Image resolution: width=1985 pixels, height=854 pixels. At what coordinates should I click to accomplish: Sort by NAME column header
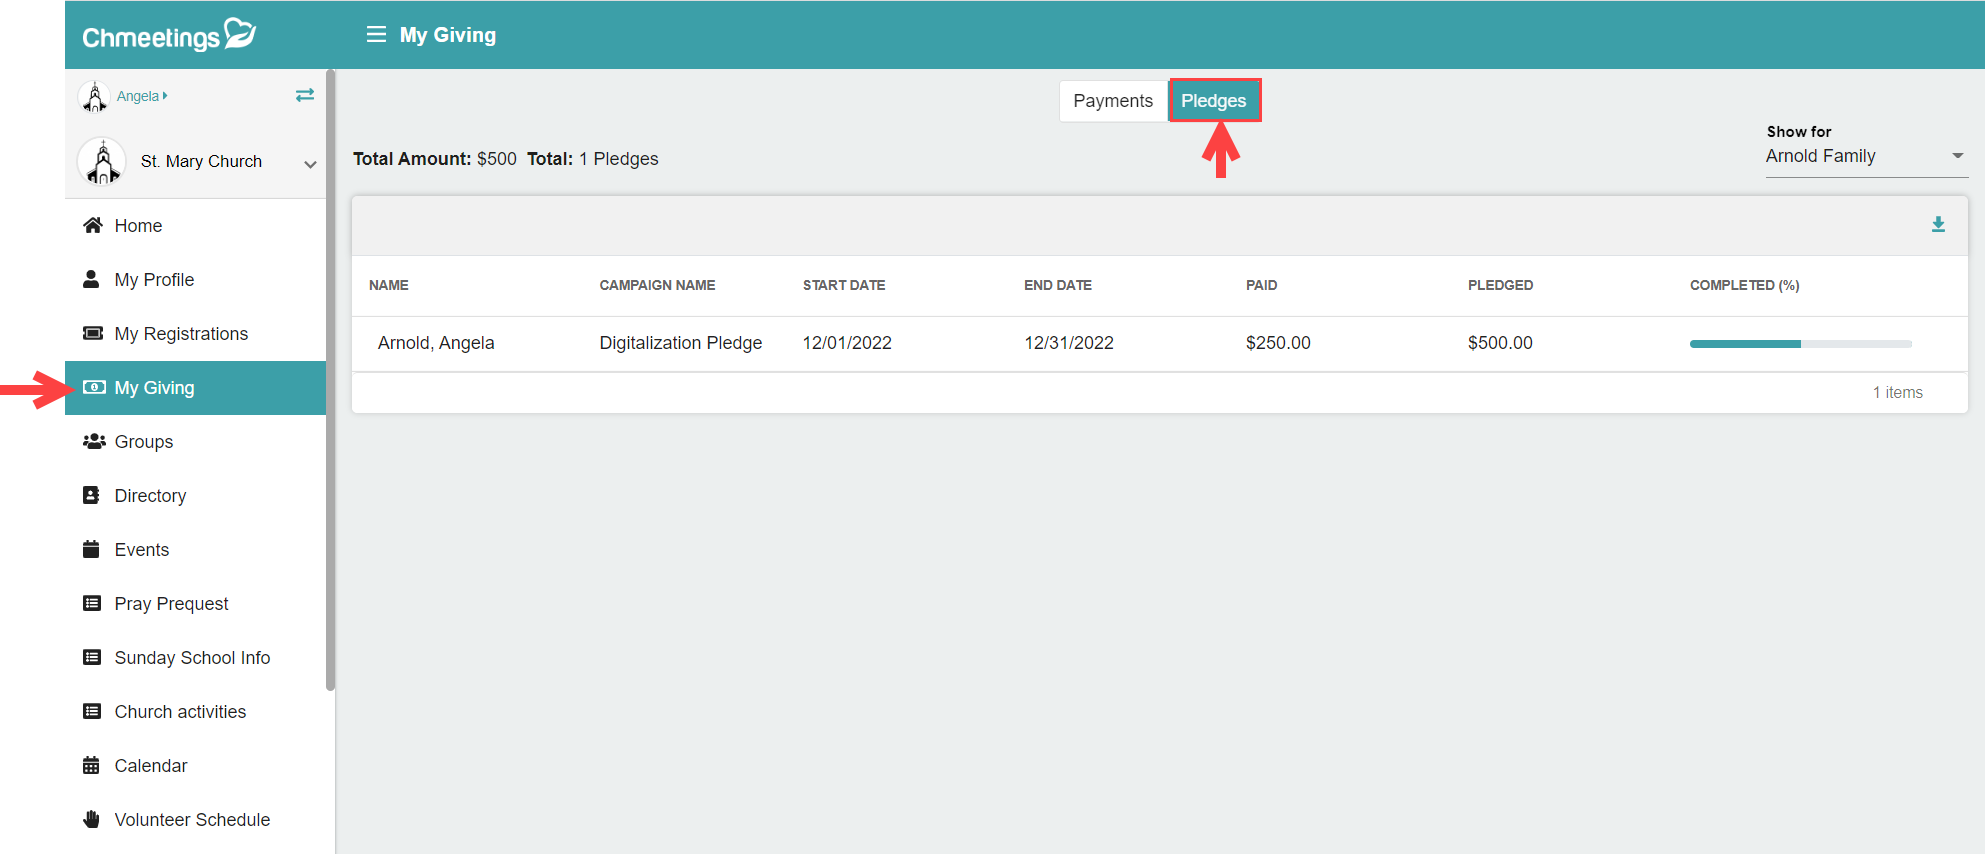click(x=388, y=285)
